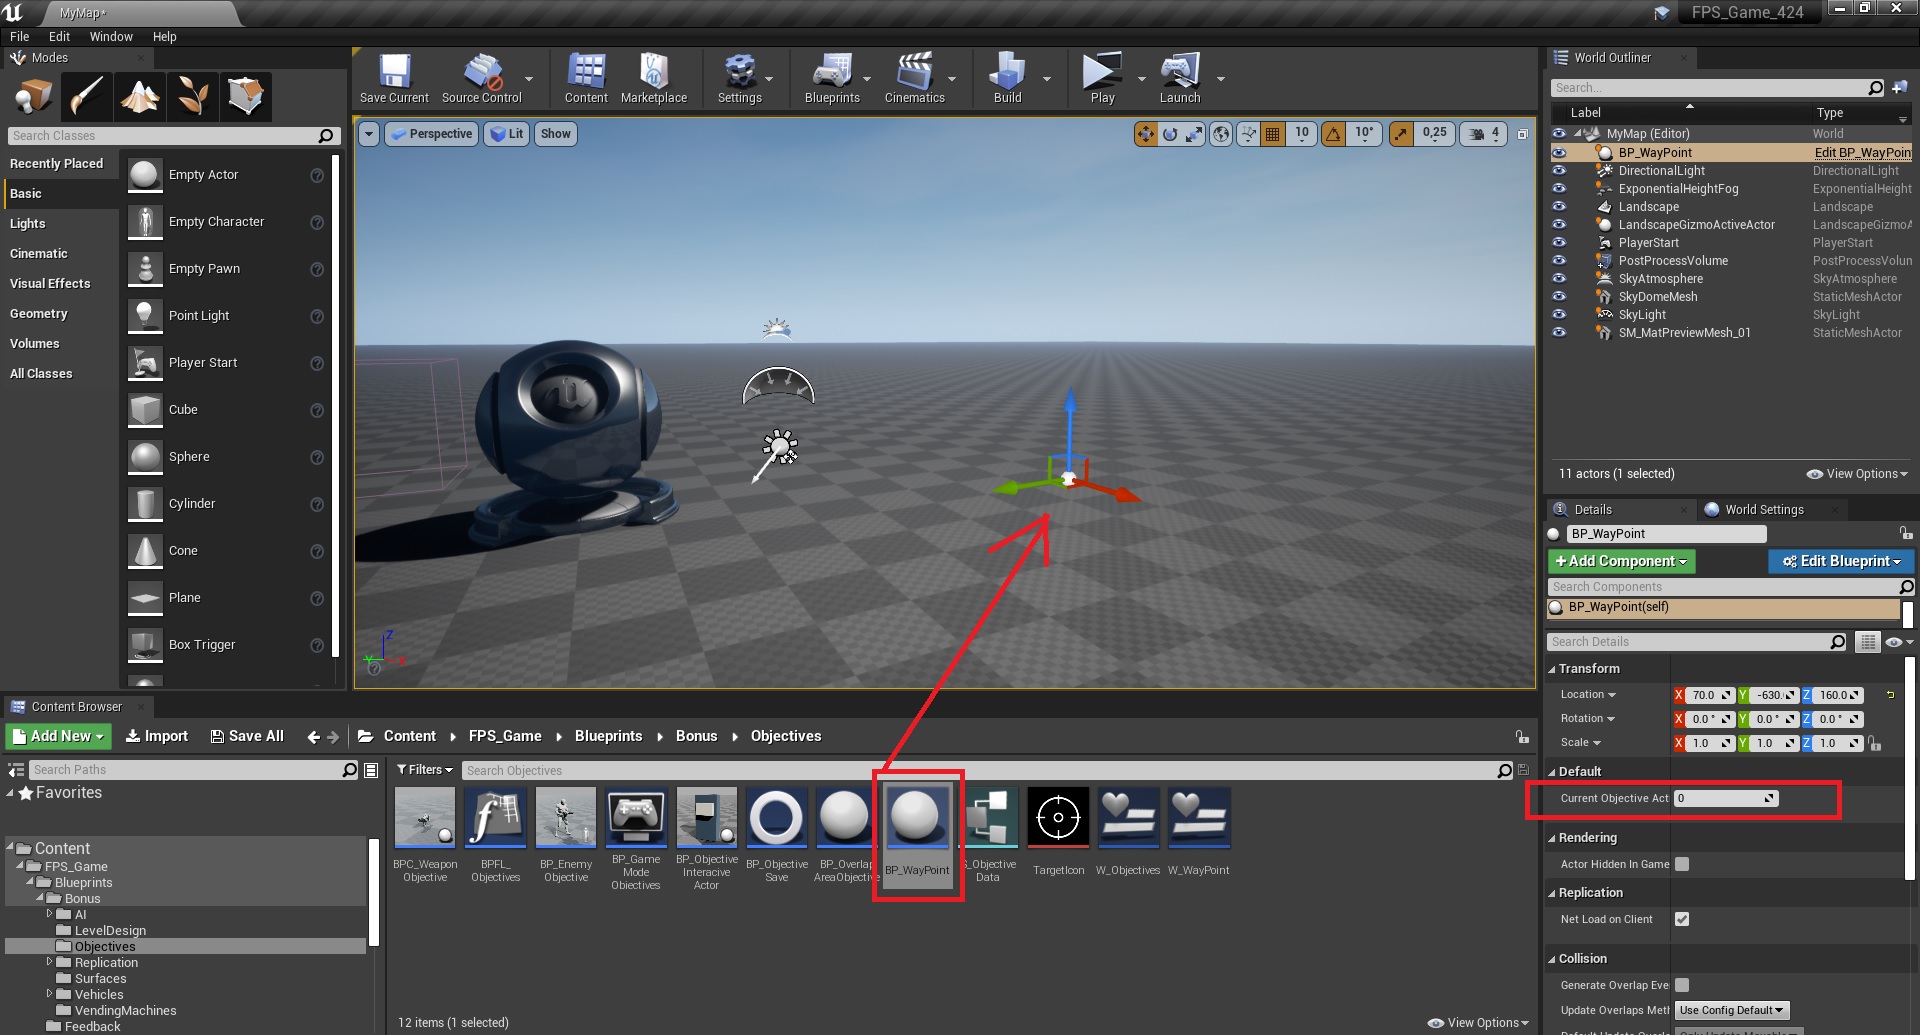Click the Add Component button

pyautogui.click(x=1621, y=561)
